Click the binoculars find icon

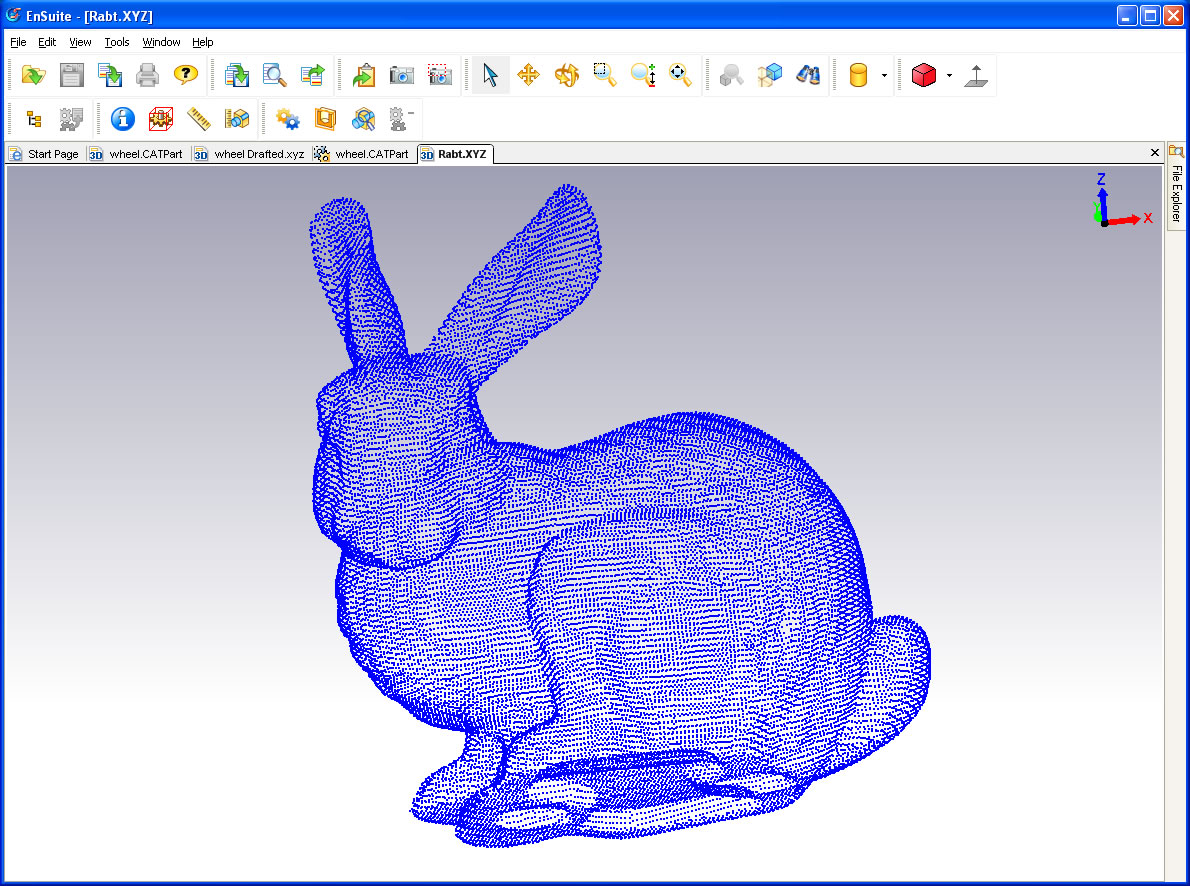(x=808, y=75)
